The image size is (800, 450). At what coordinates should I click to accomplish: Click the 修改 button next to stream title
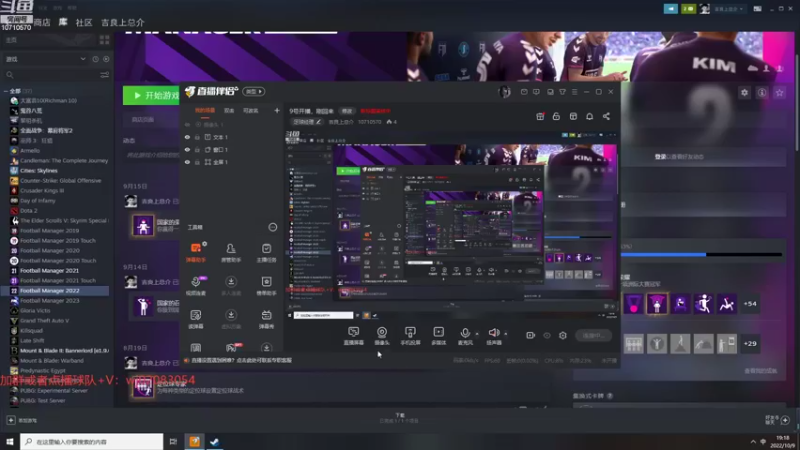click(x=347, y=111)
